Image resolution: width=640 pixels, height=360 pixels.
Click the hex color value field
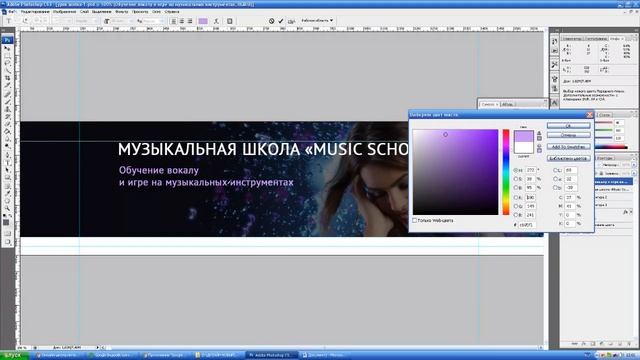(527, 225)
